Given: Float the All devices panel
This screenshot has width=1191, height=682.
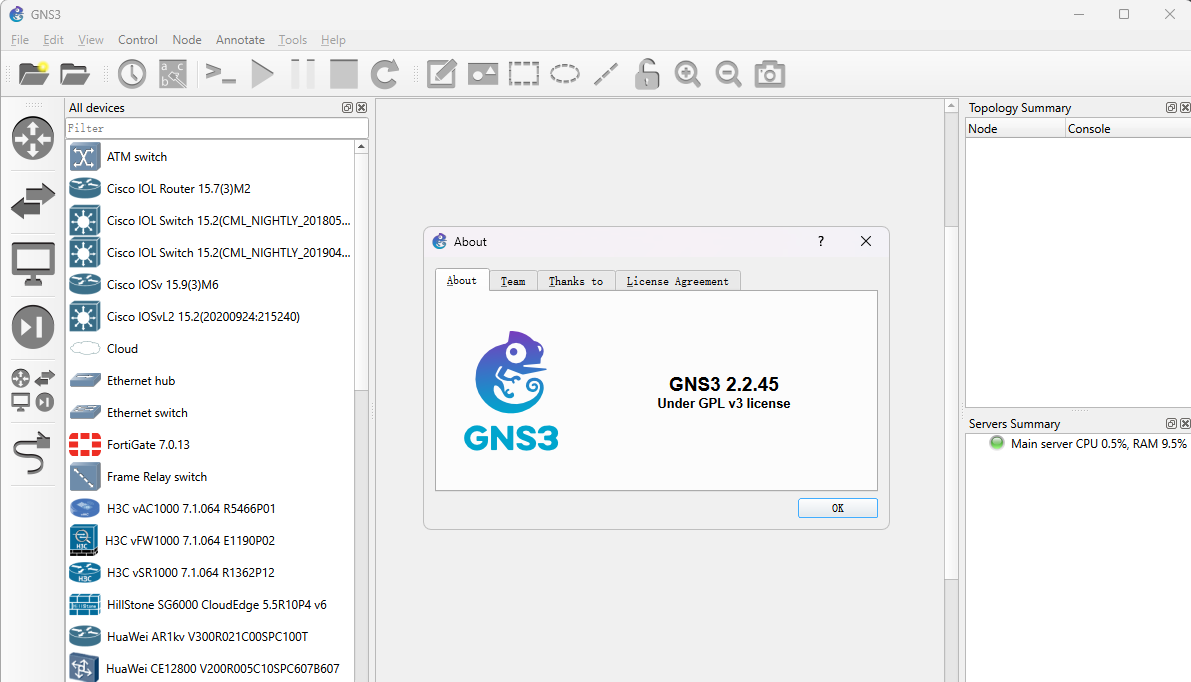Looking at the screenshot, I should (347, 108).
